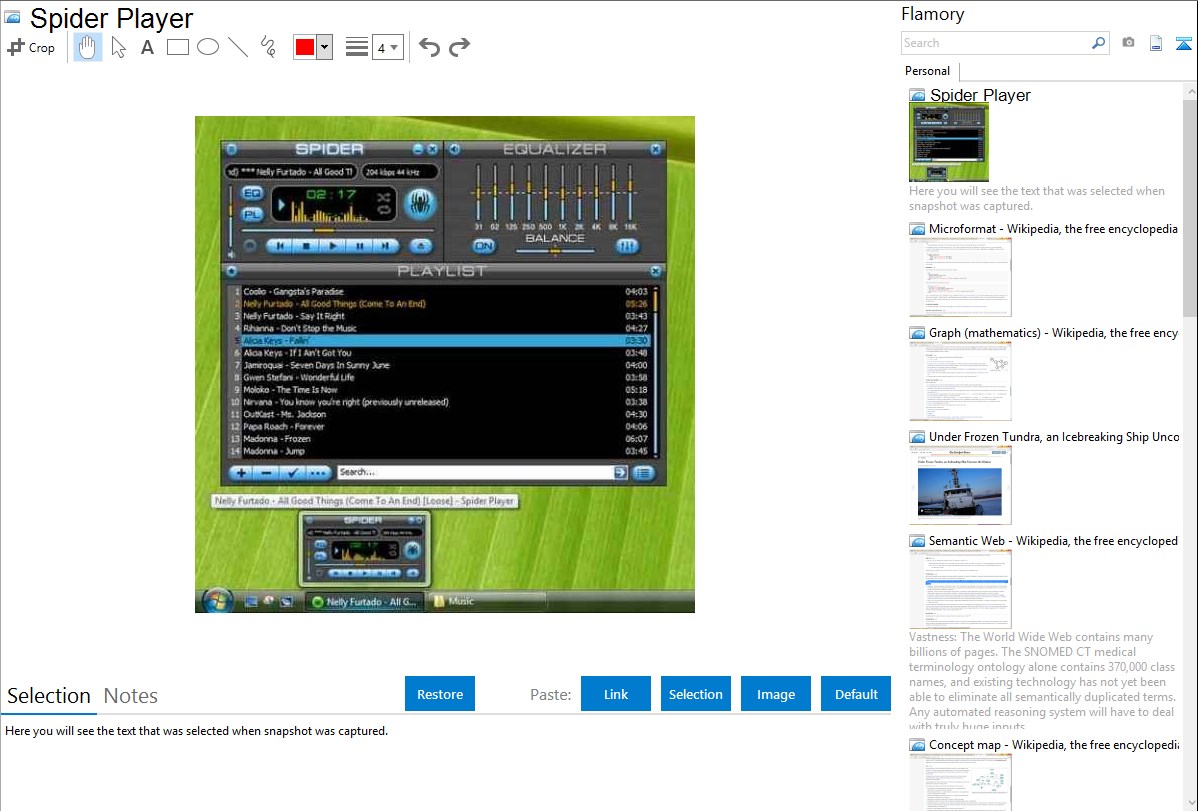Click the Paste Selection button

(x=695, y=694)
